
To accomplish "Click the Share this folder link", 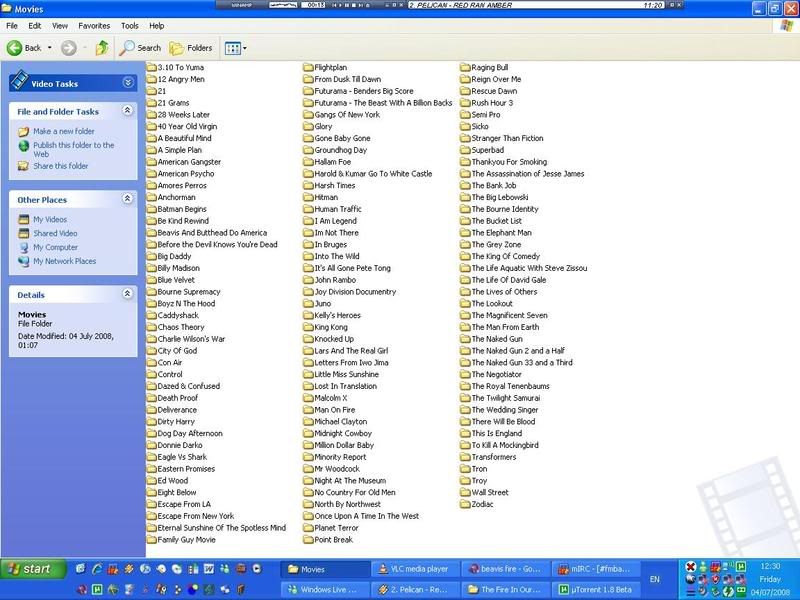I will point(61,166).
